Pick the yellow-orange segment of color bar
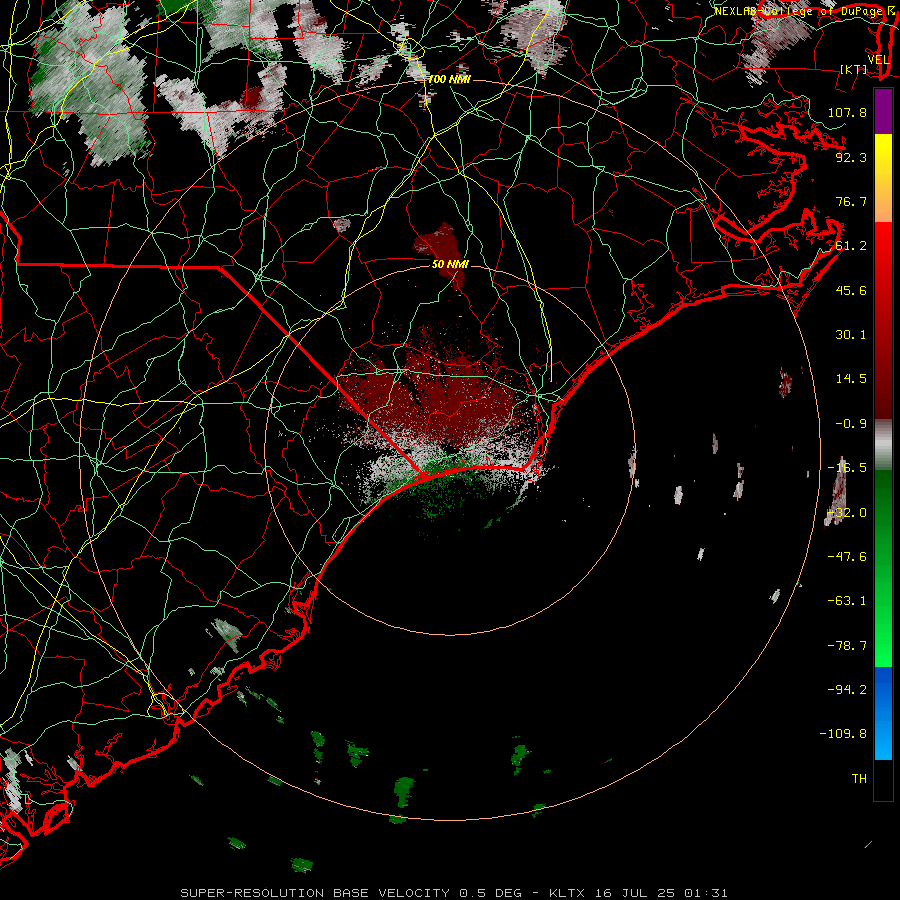Viewport: 900px width, 900px height. tap(883, 178)
